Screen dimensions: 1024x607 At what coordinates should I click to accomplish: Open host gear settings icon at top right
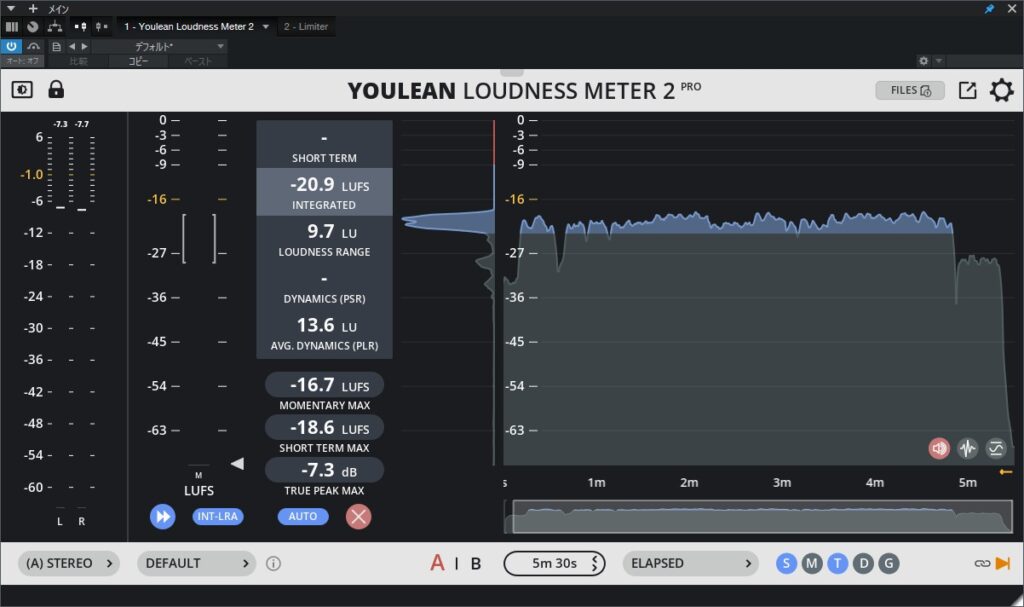click(923, 61)
